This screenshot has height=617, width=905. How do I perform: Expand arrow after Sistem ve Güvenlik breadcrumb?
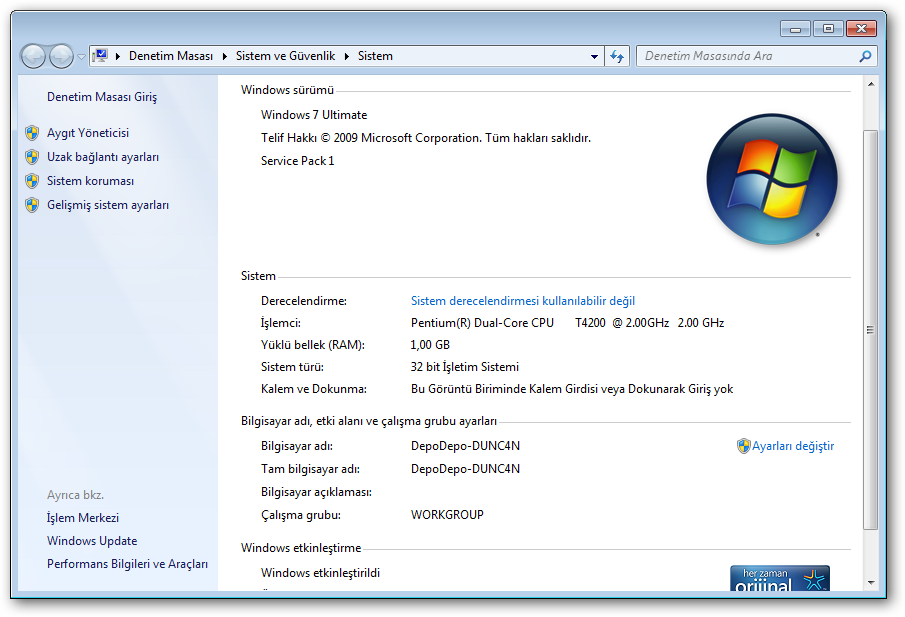point(347,56)
